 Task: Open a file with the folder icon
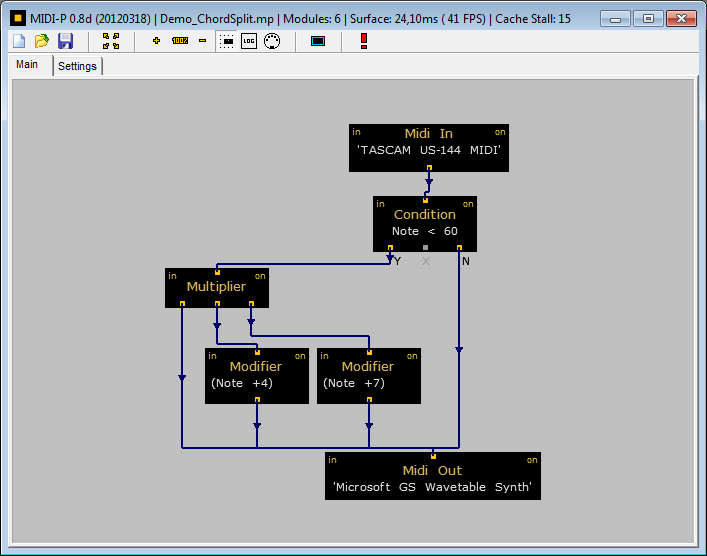(41, 41)
